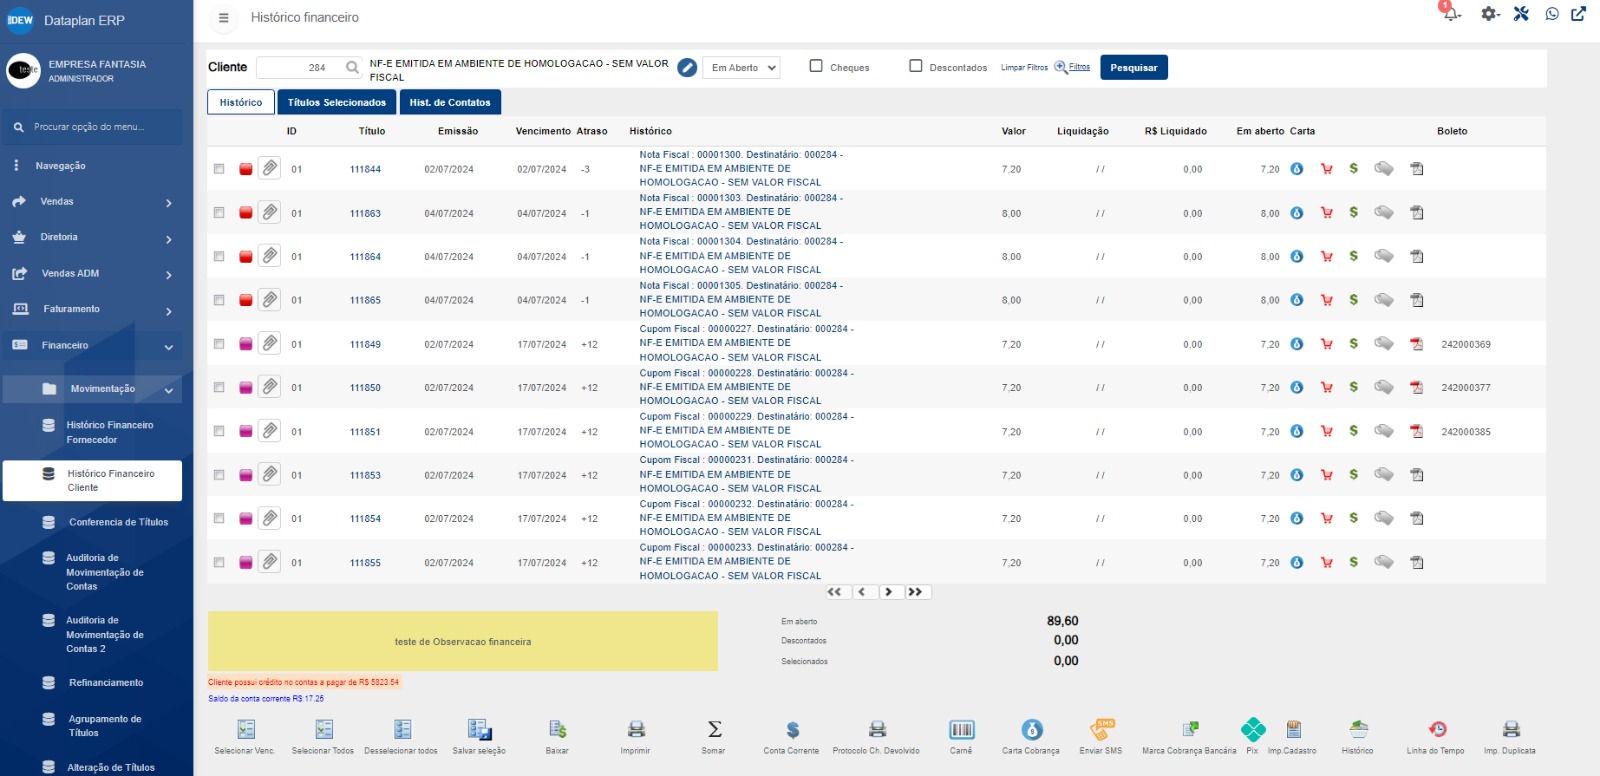Click the Pix icon in bottom toolbar
The height and width of the screenshot is (776, 1600).
tap(1253, 730)
